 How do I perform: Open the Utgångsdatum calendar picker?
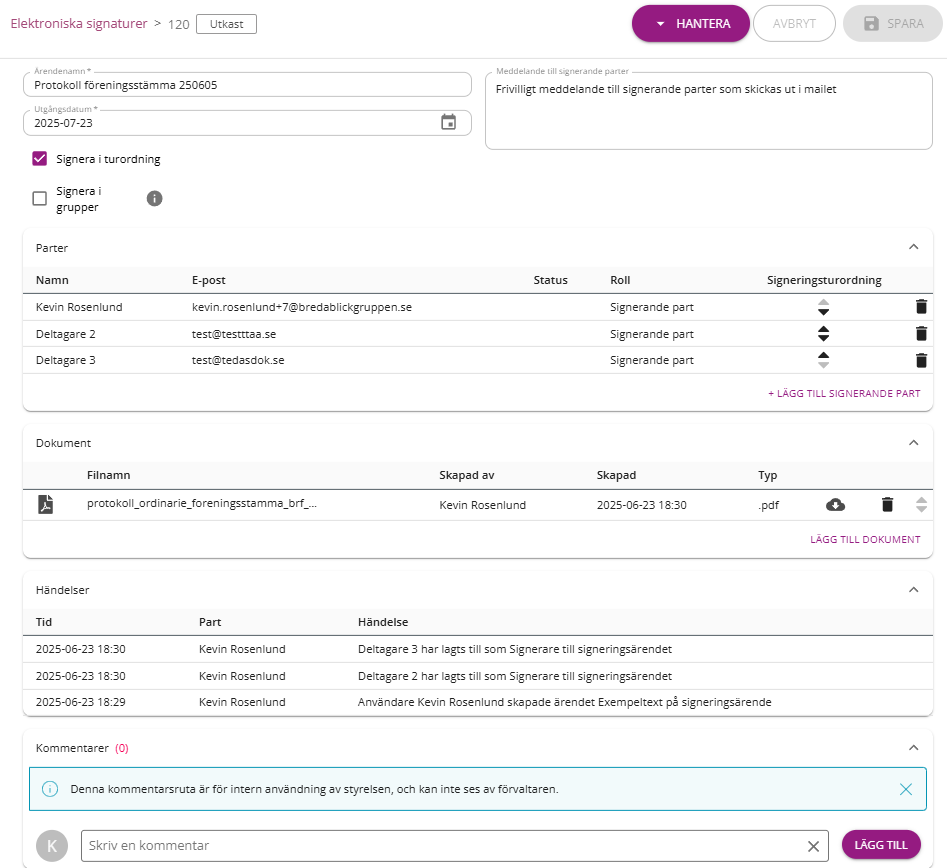pyautogui.click(x=448, y=123)
